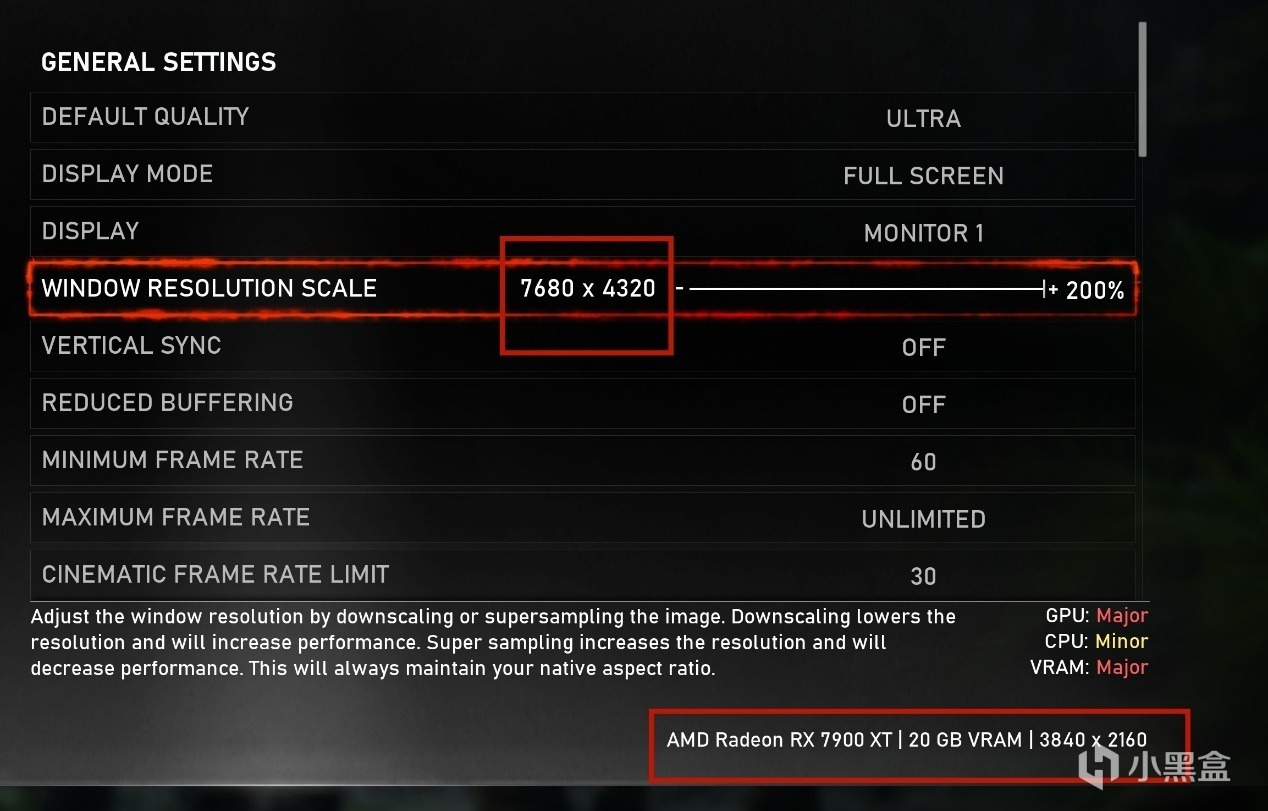Click the minus icon of the resolution scale slider
This screenshot has height=811, width=1268.
[679, 290]
